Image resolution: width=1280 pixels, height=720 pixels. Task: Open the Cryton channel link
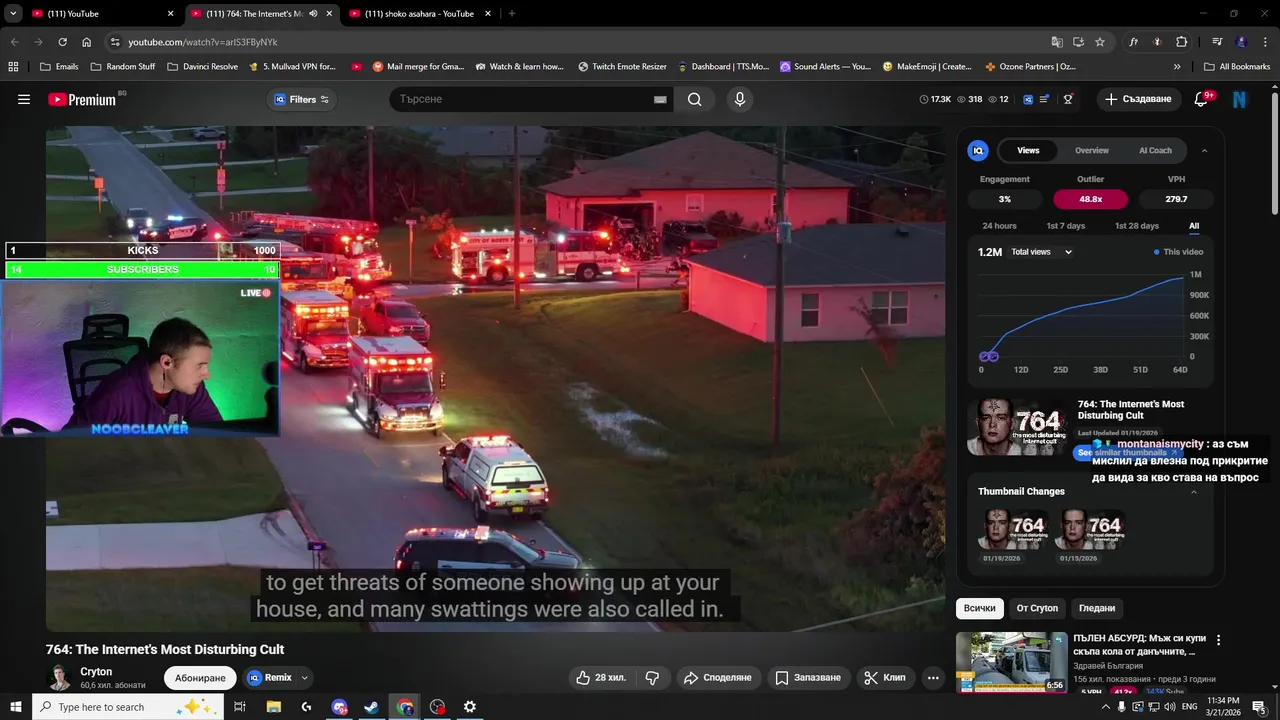[96, 671]
